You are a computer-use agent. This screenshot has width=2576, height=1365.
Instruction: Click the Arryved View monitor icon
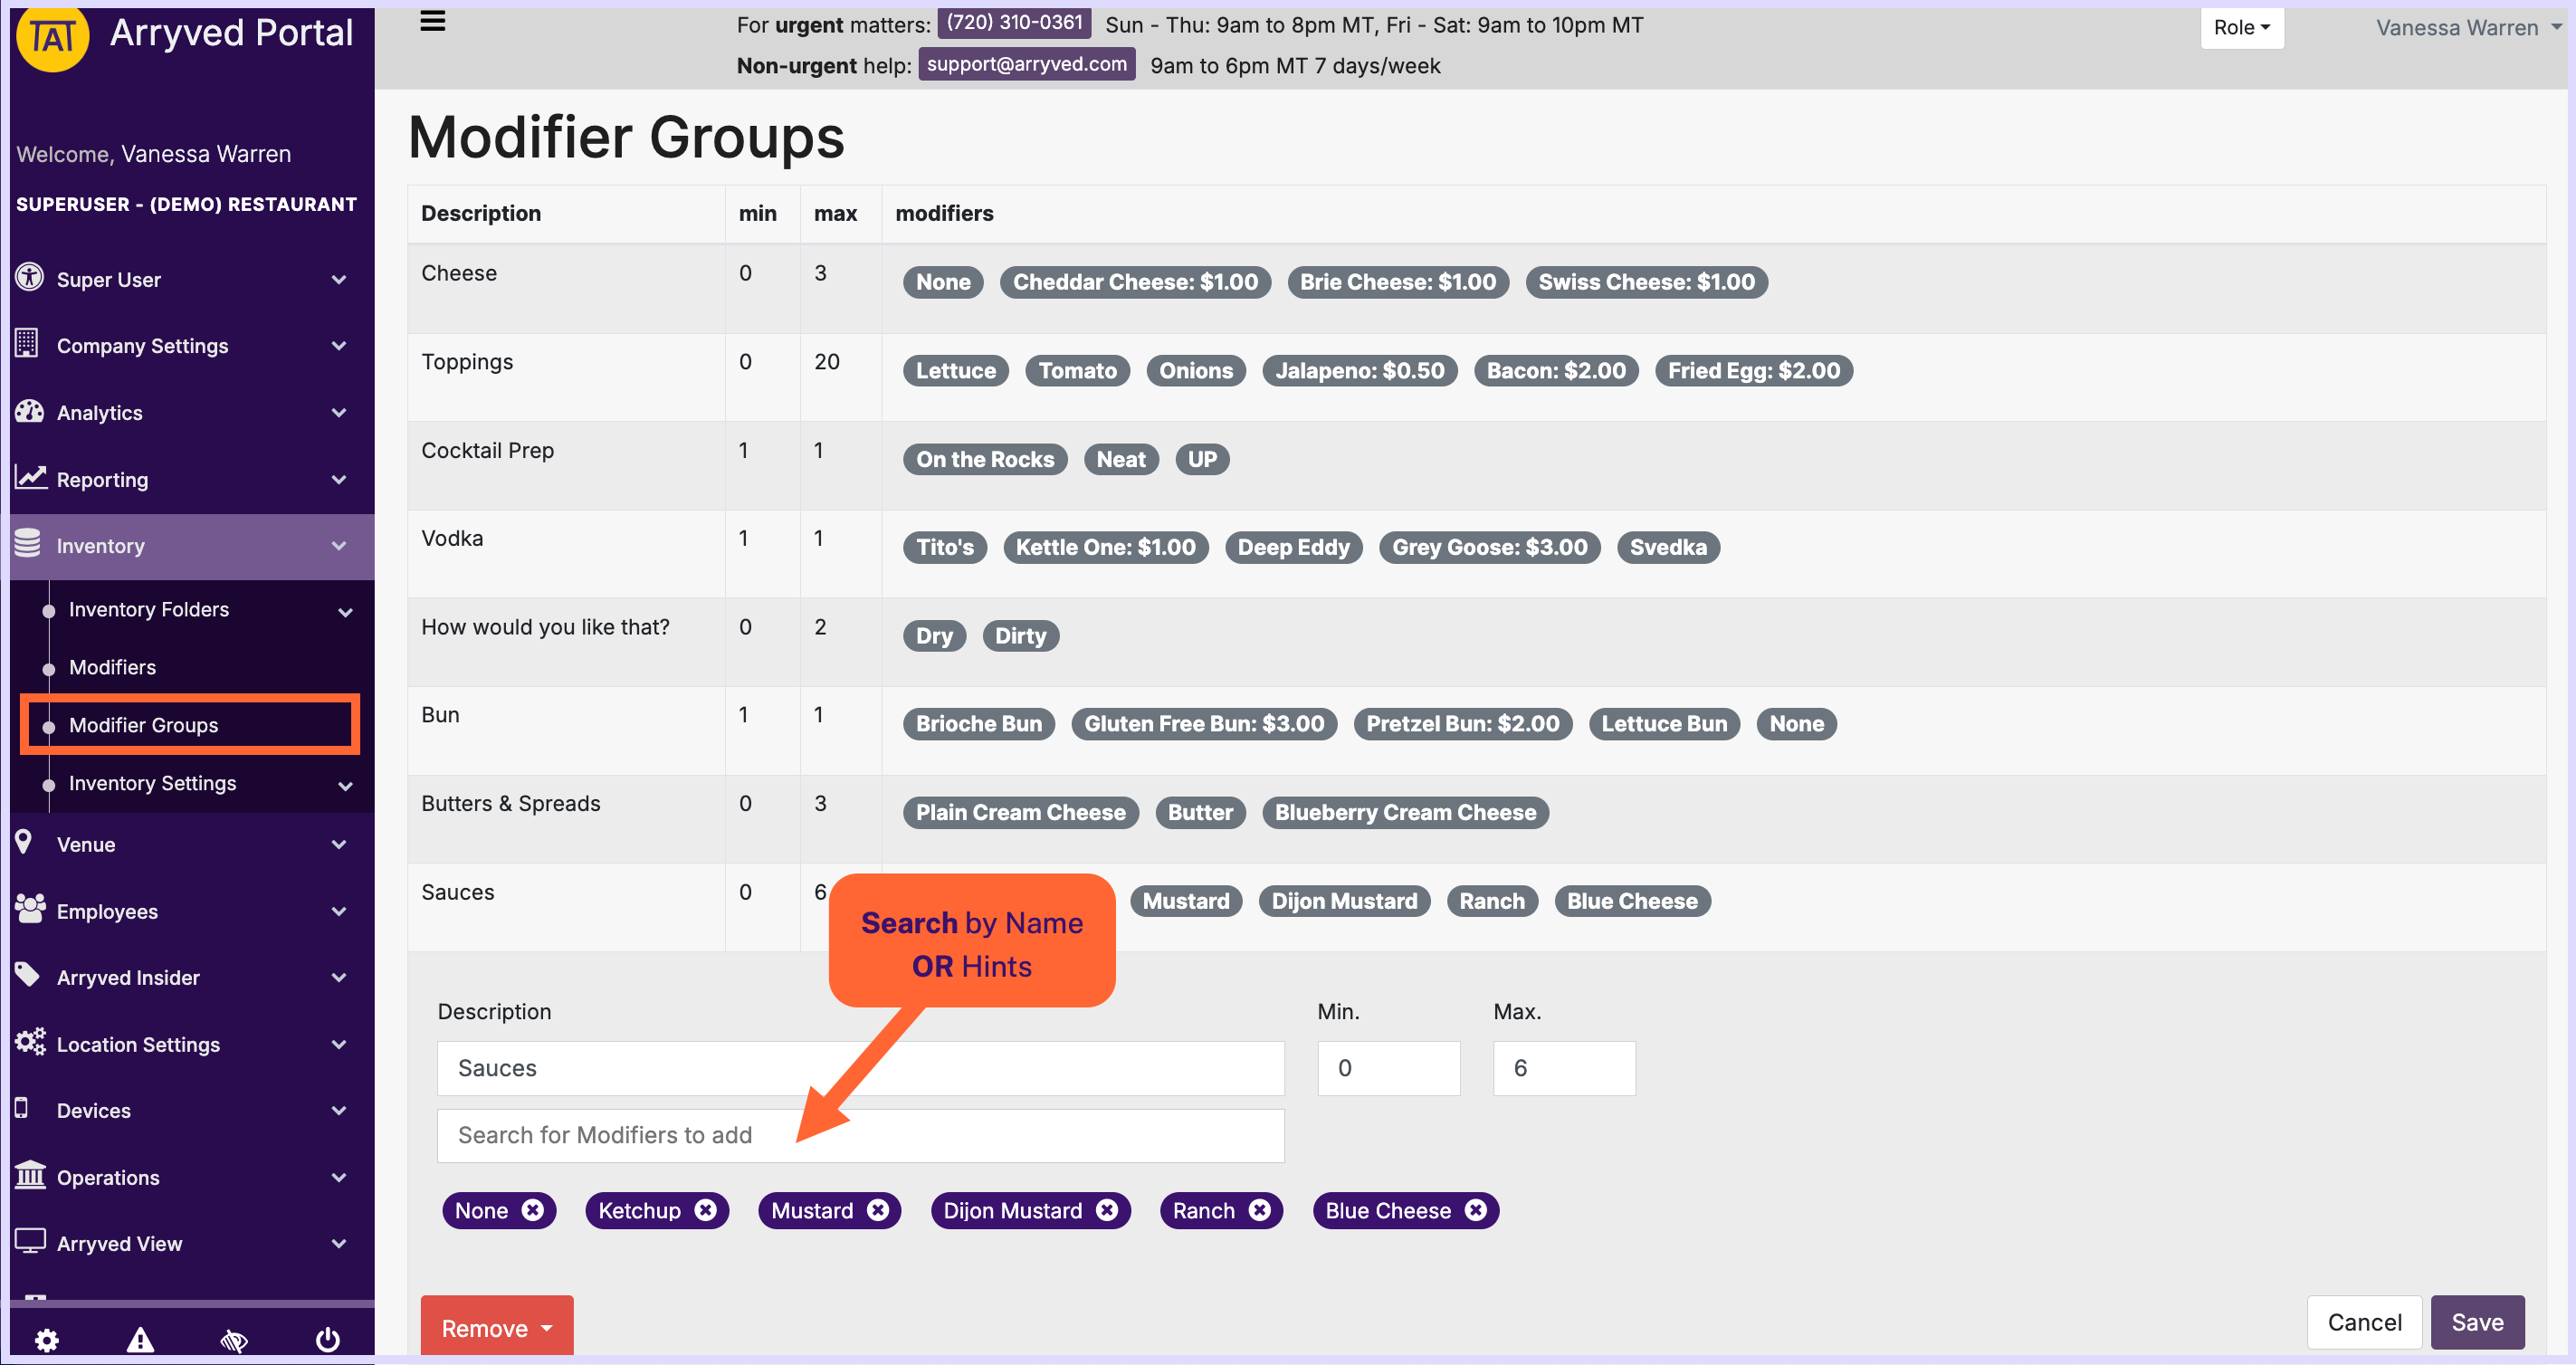(x=30, y=1242)
